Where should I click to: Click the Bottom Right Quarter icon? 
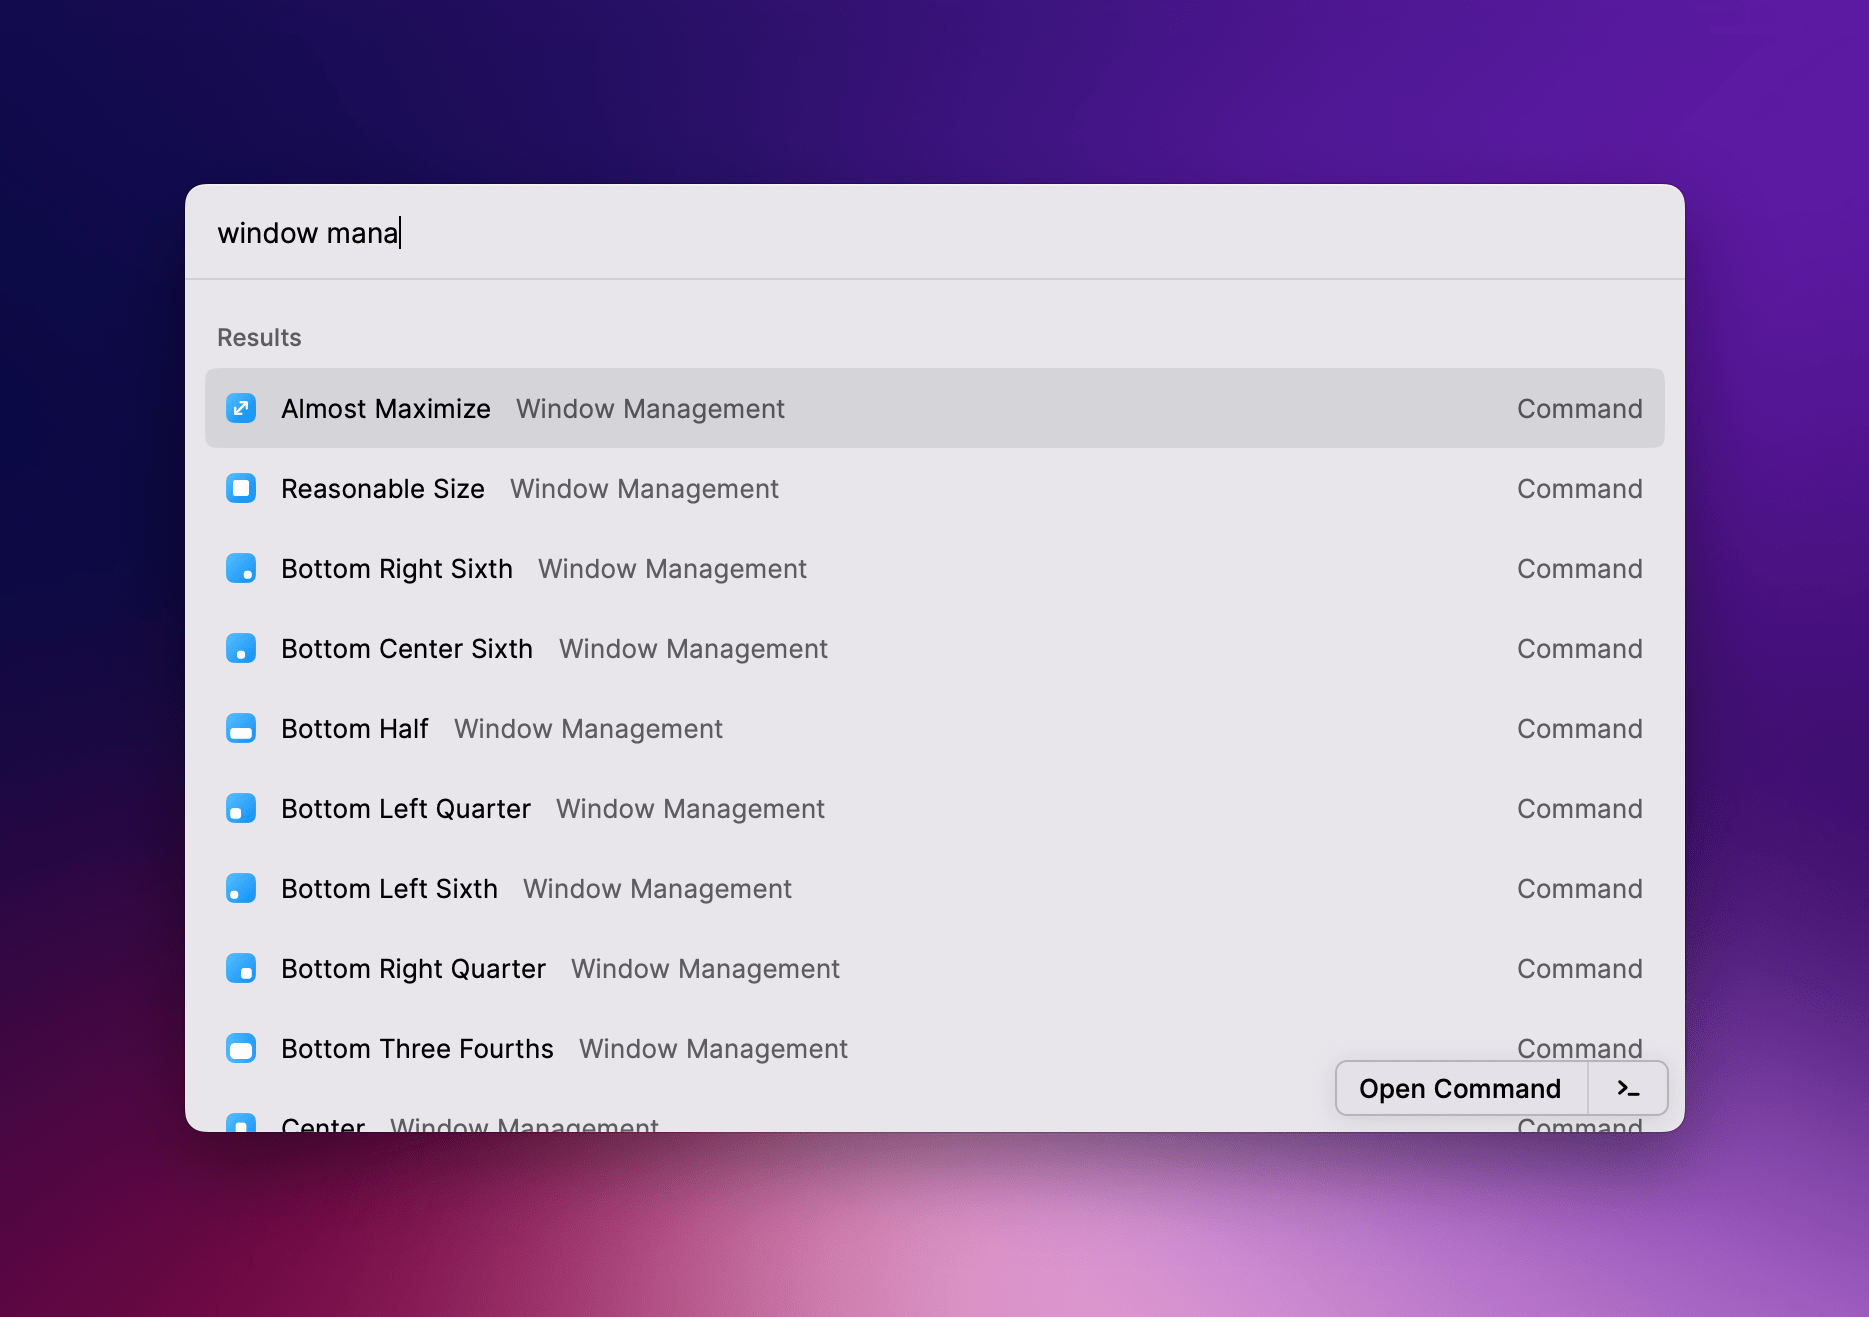[x=241, y=968]
